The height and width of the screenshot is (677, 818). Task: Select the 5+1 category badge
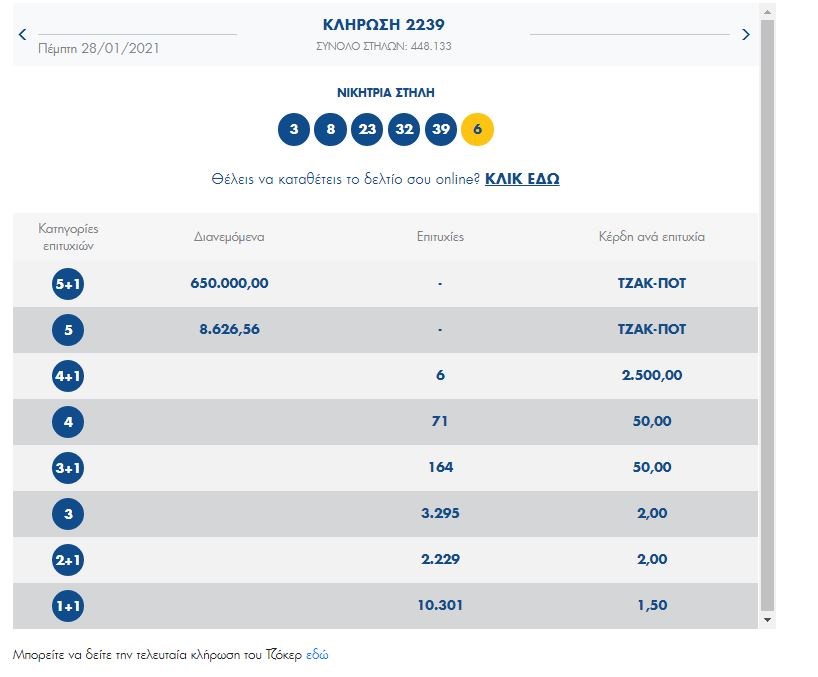tap(68, 284)
